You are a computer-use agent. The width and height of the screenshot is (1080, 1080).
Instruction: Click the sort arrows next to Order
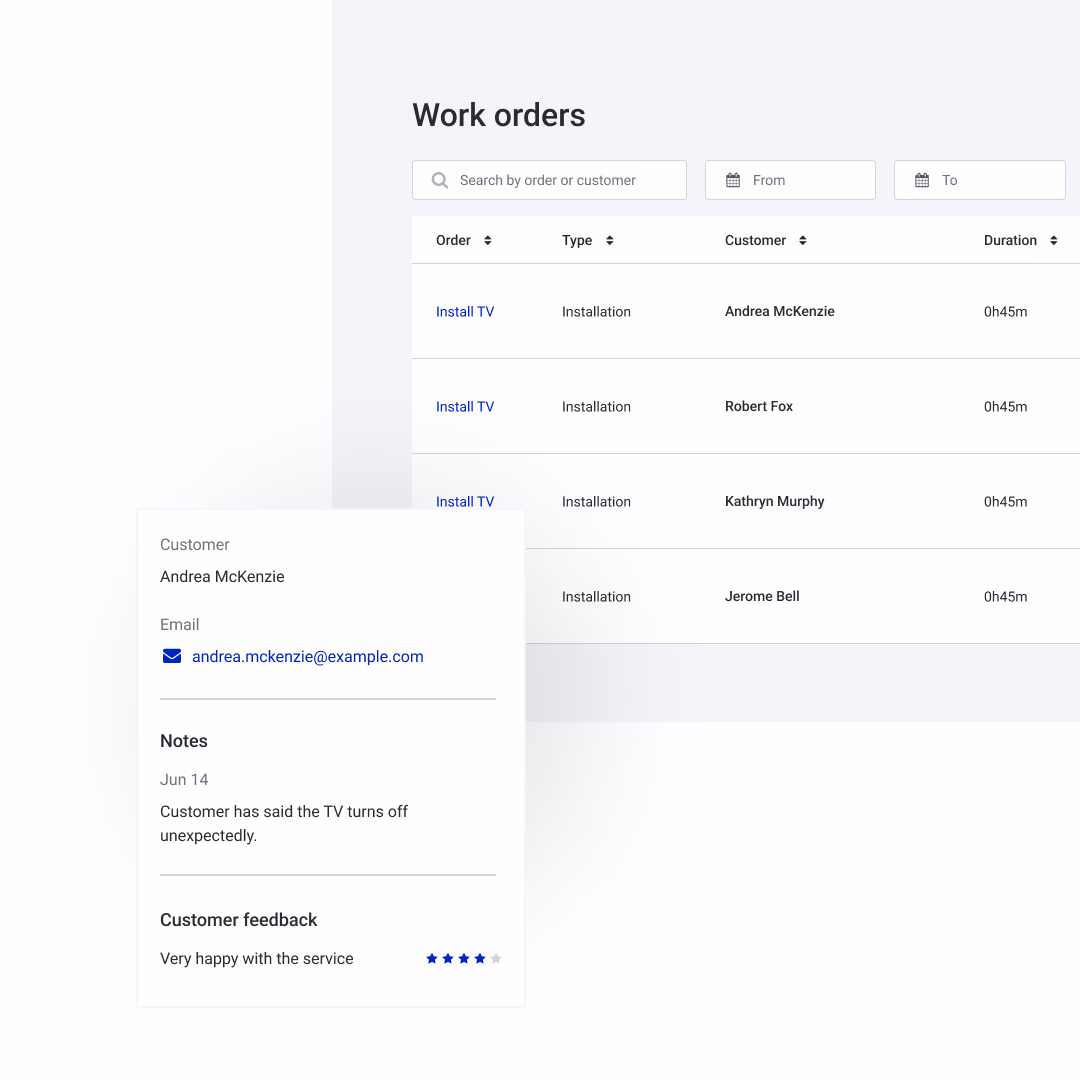point(487,240)
